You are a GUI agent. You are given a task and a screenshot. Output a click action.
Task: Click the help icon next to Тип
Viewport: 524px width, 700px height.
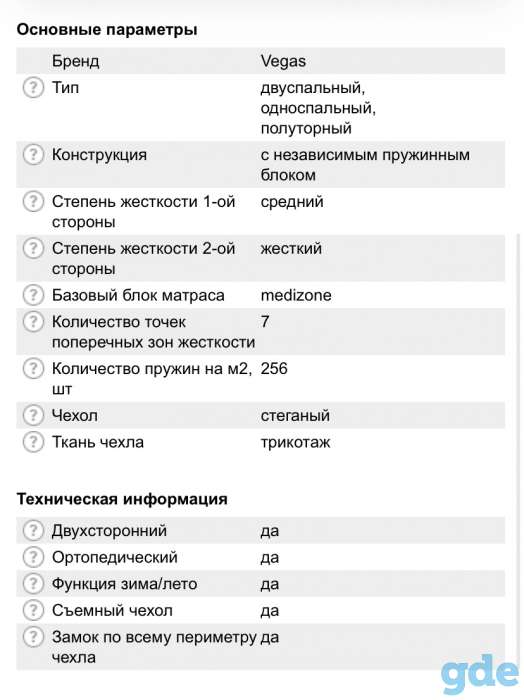coord(33,88)
